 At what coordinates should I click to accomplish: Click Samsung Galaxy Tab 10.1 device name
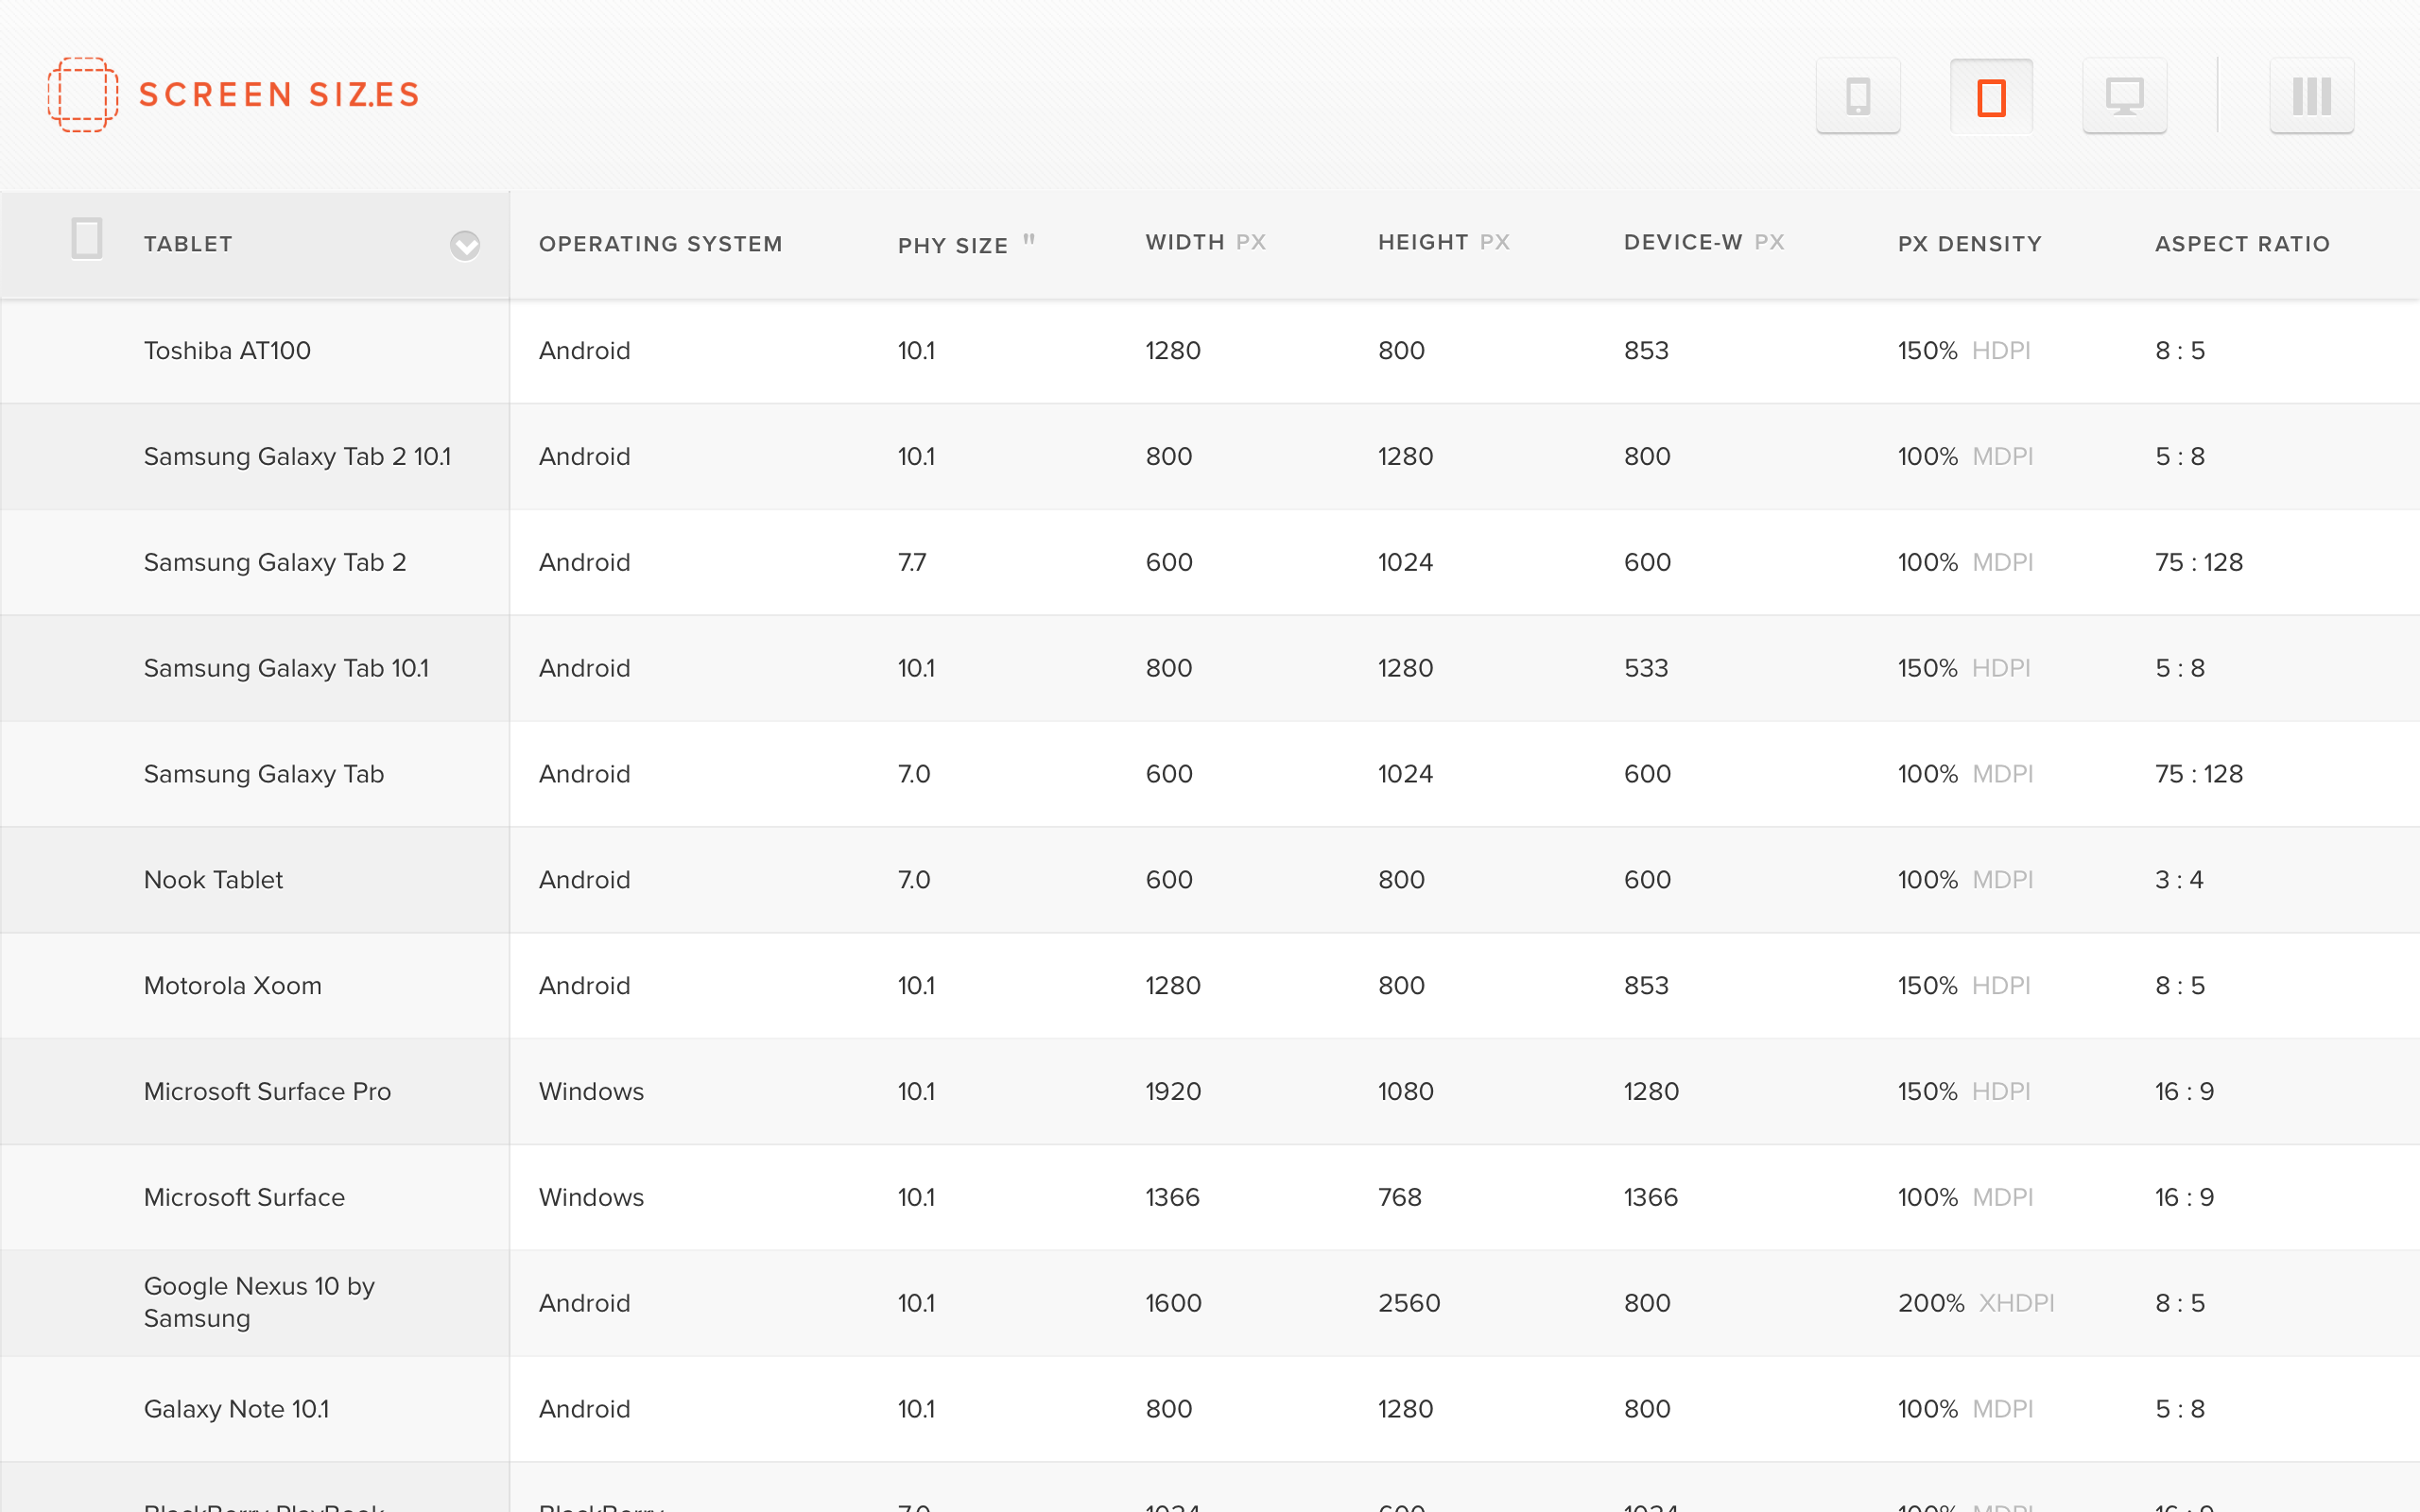(x=286, y=669)
